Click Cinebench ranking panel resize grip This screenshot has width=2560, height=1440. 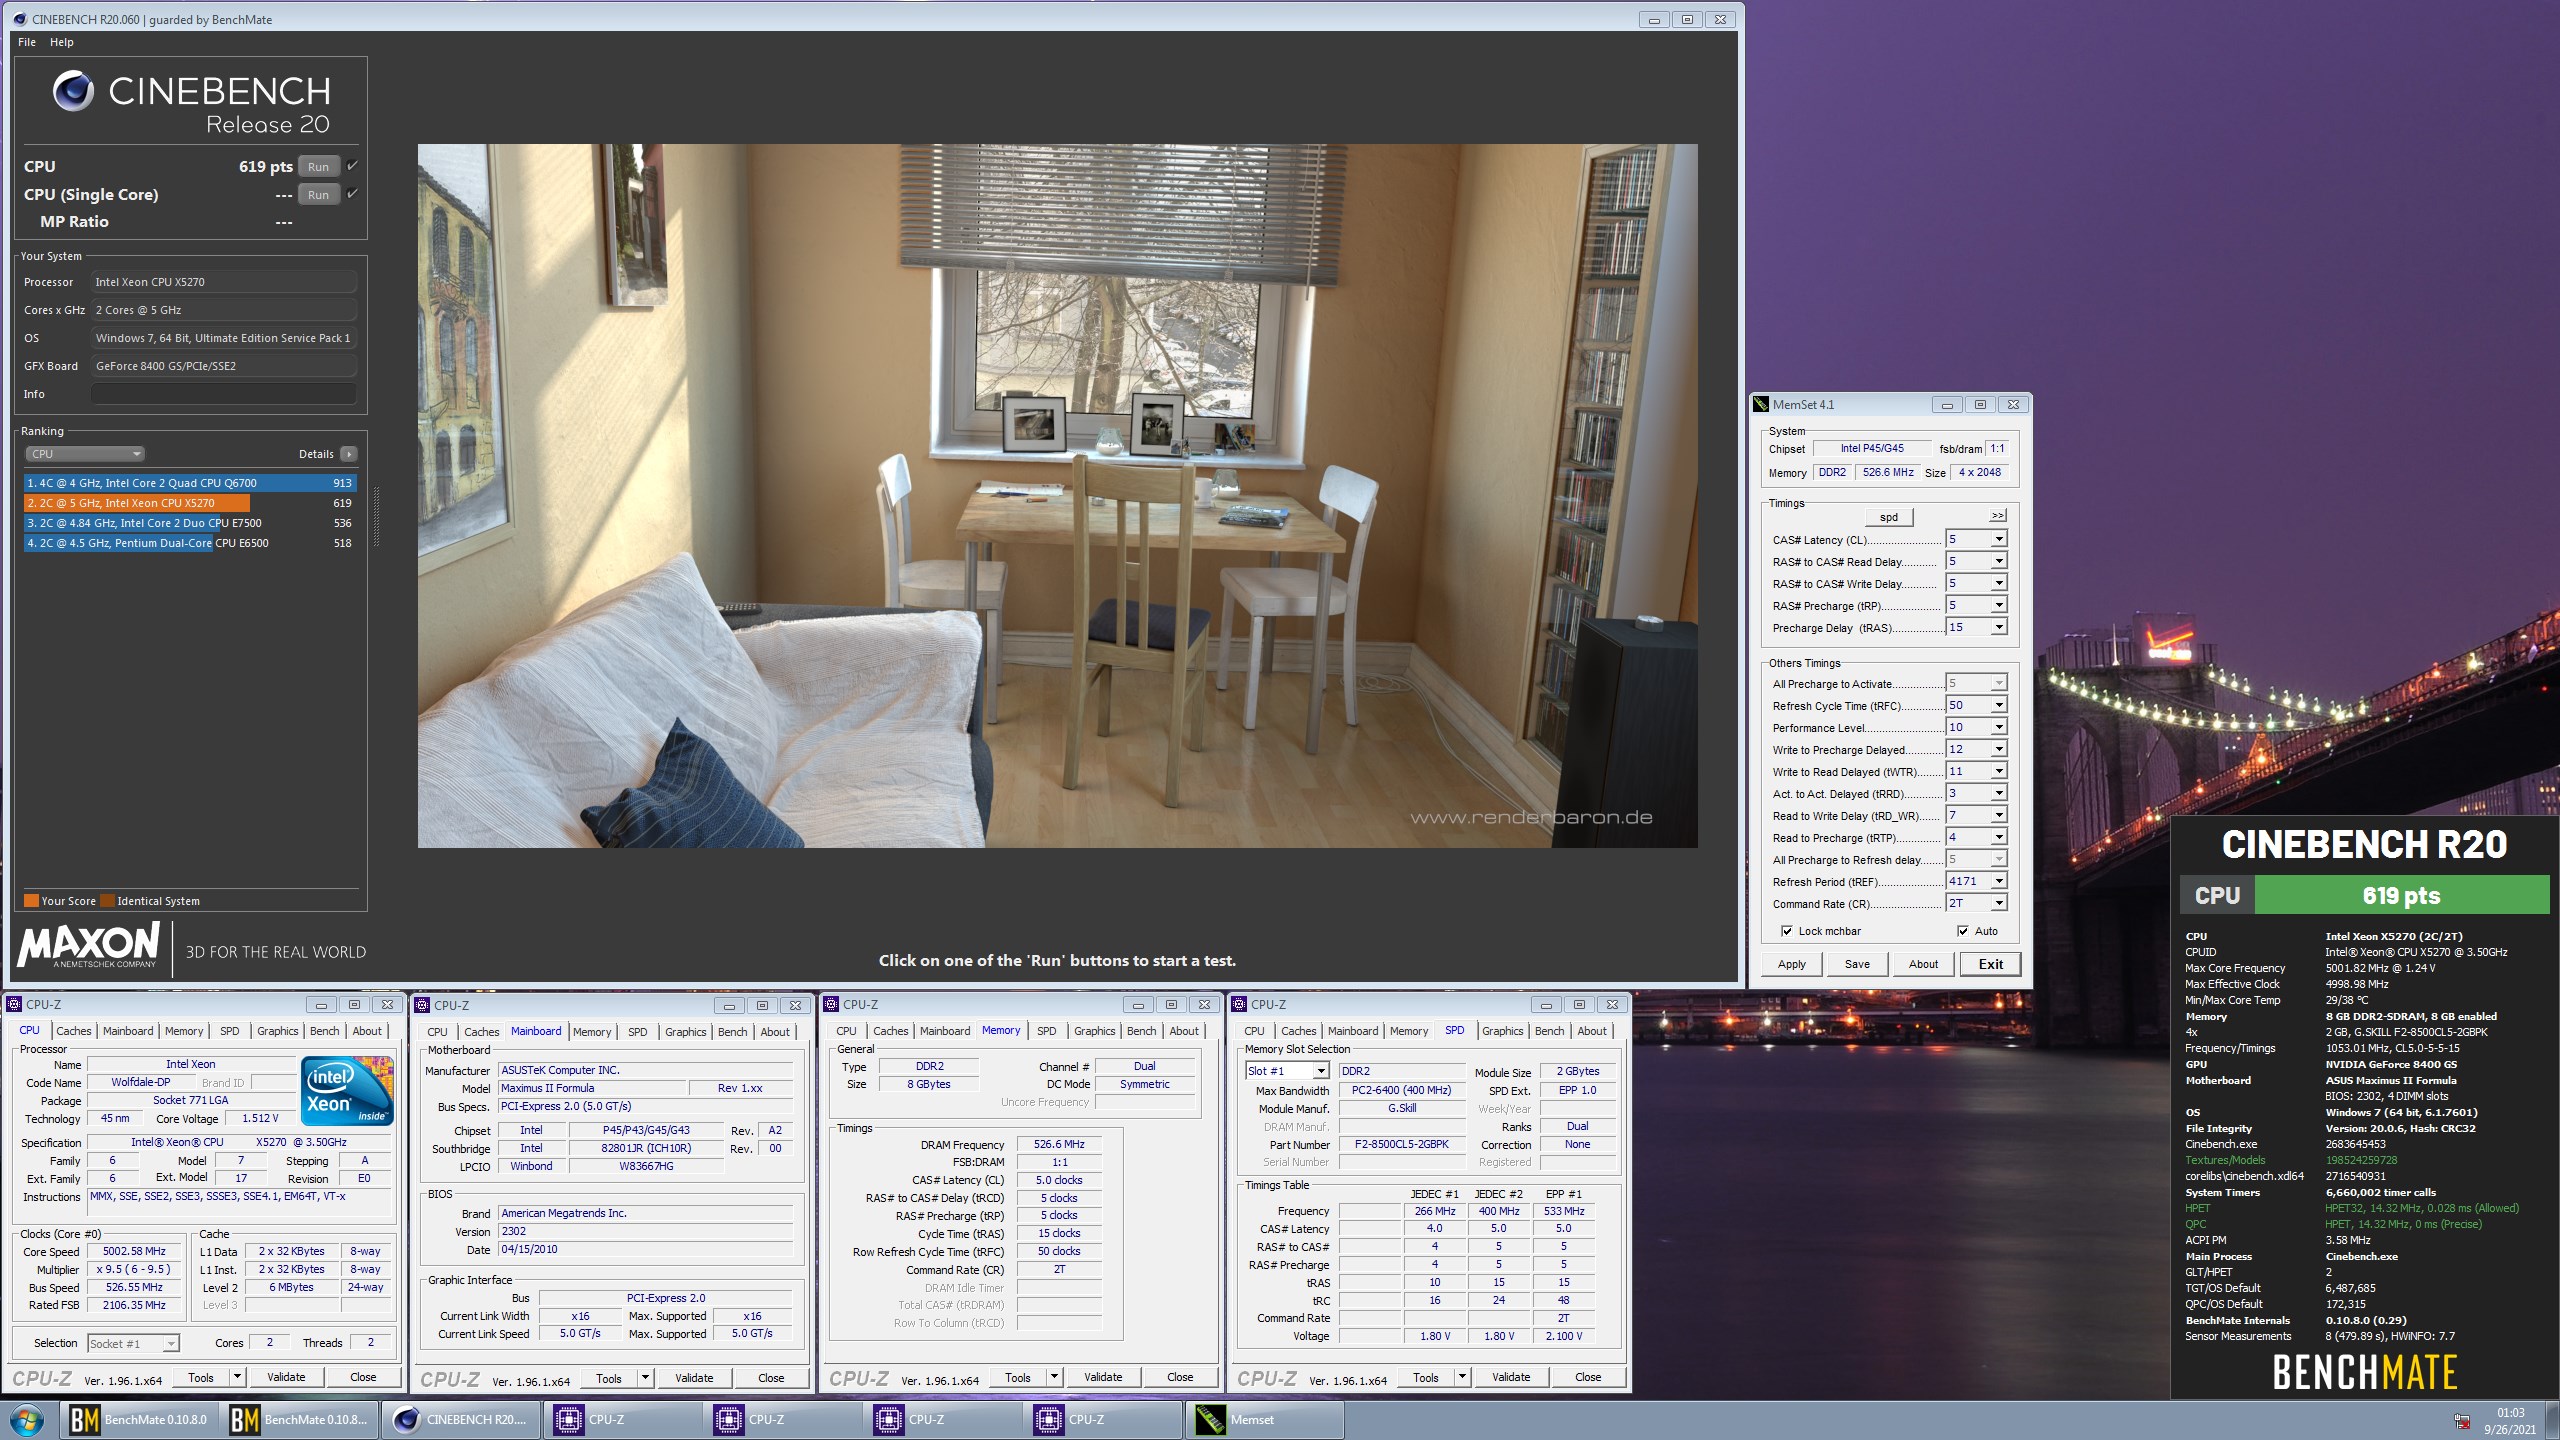tap(376, 516)
